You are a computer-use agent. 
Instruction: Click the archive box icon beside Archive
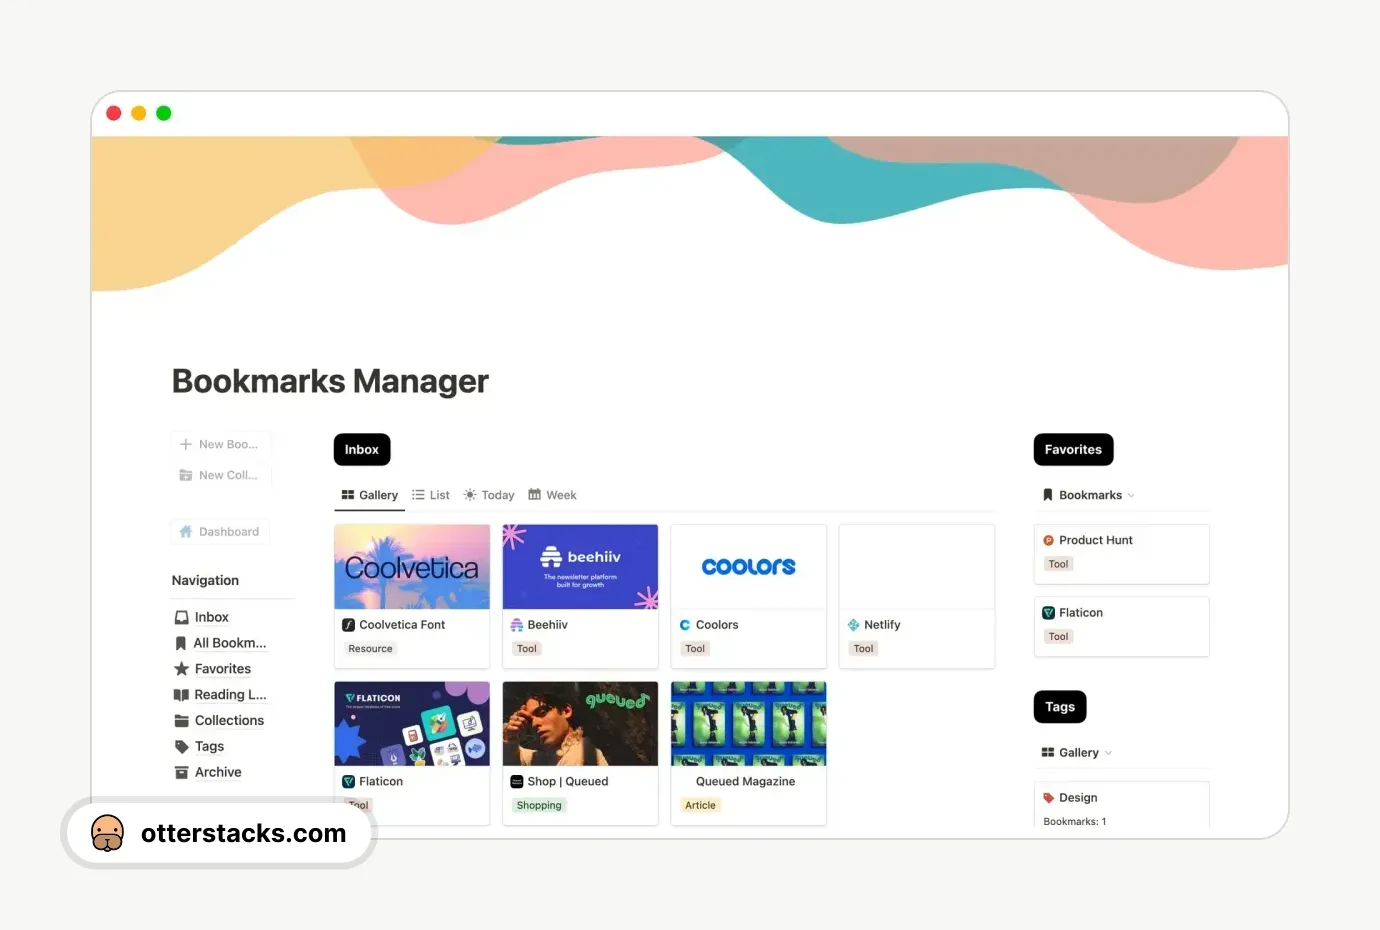click(x=182, y=772)
